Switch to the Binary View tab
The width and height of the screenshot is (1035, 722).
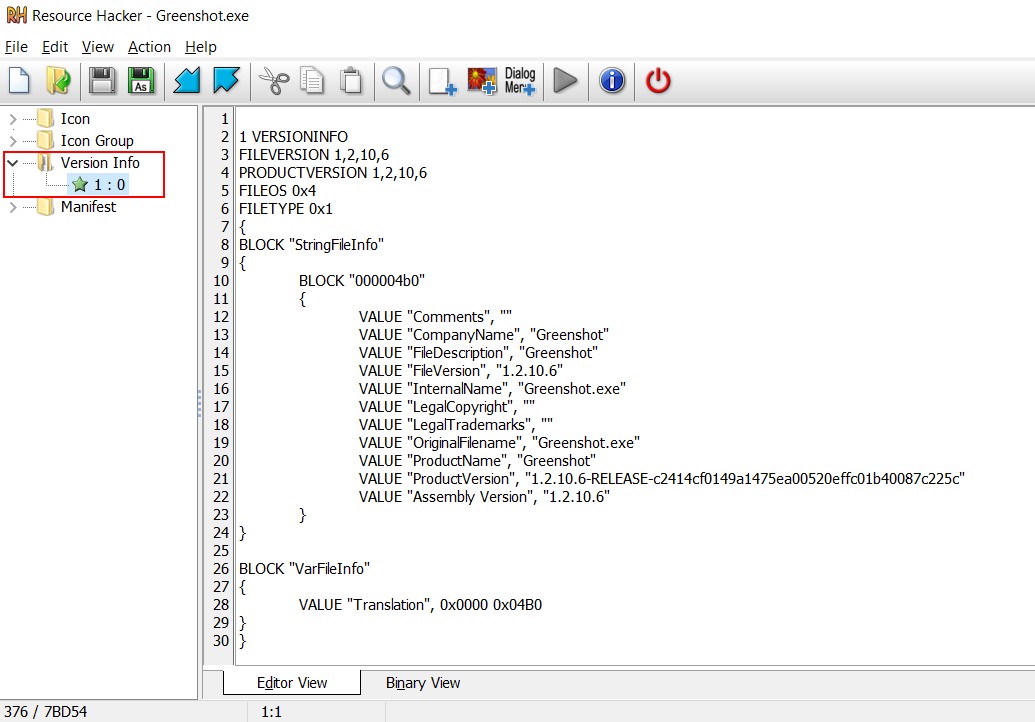coord(423,682)
